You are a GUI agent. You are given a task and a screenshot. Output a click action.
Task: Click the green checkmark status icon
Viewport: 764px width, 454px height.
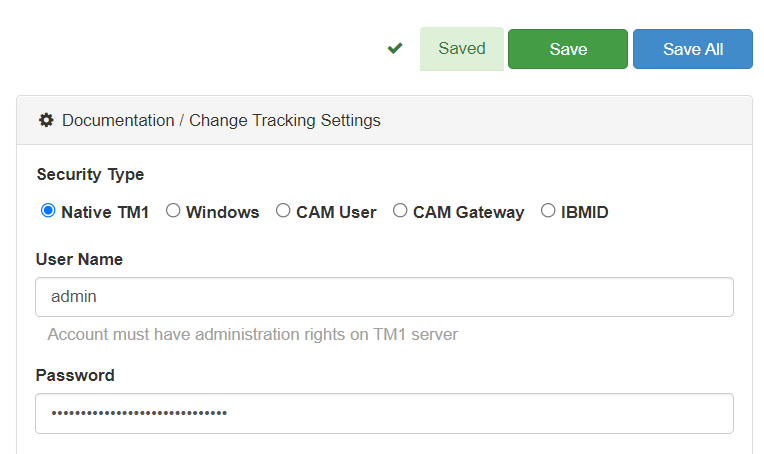(395, 48)
